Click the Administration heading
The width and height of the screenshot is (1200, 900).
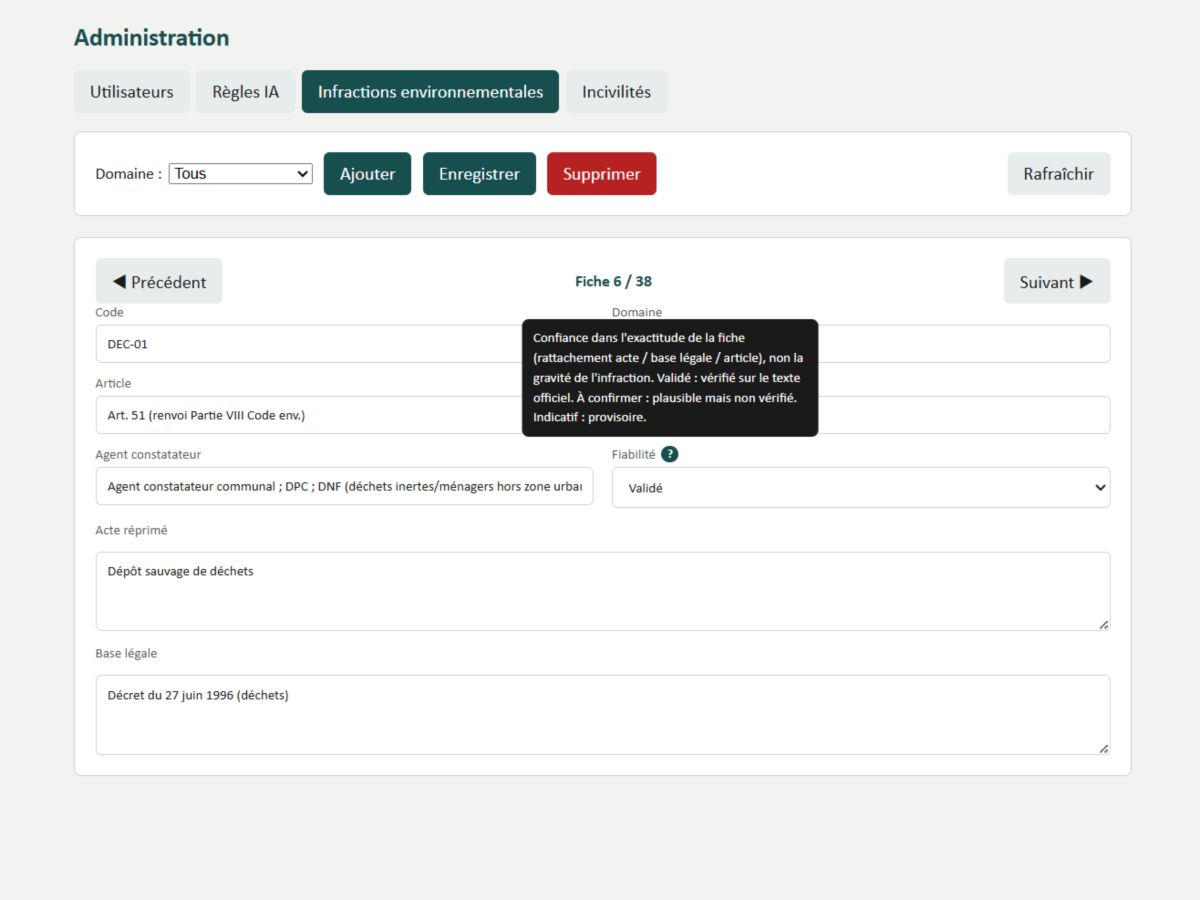pyautogui.click(x=152, y=38)
